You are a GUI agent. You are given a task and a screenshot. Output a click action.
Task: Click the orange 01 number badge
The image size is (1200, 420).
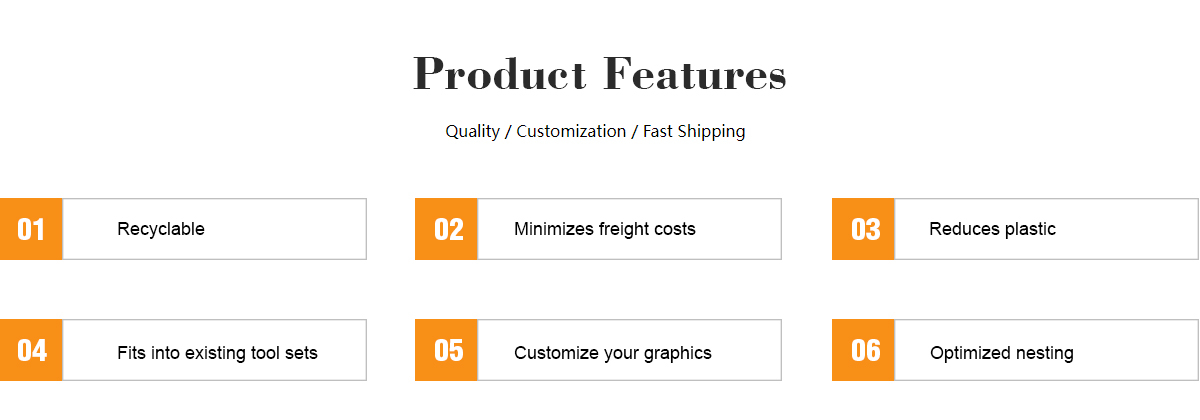(31, 229)
